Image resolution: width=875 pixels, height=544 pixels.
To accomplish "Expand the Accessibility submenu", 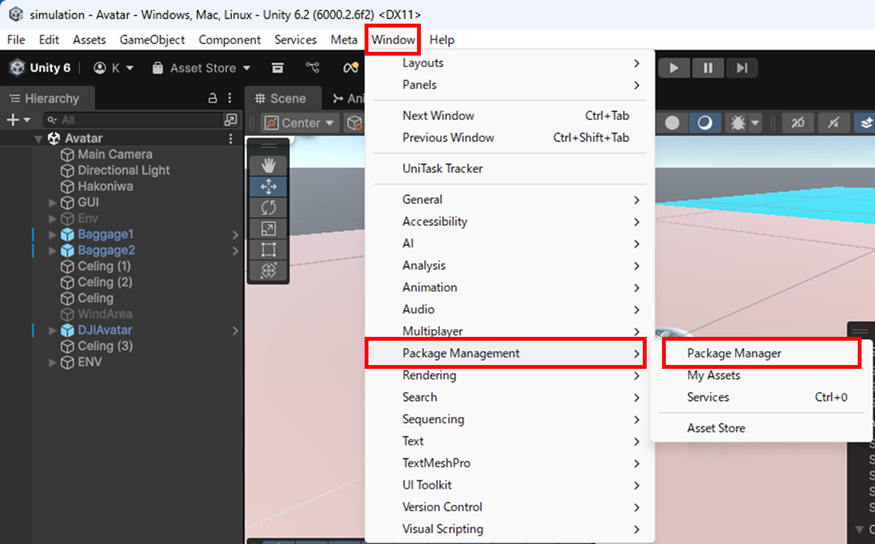I will point(509,222).
